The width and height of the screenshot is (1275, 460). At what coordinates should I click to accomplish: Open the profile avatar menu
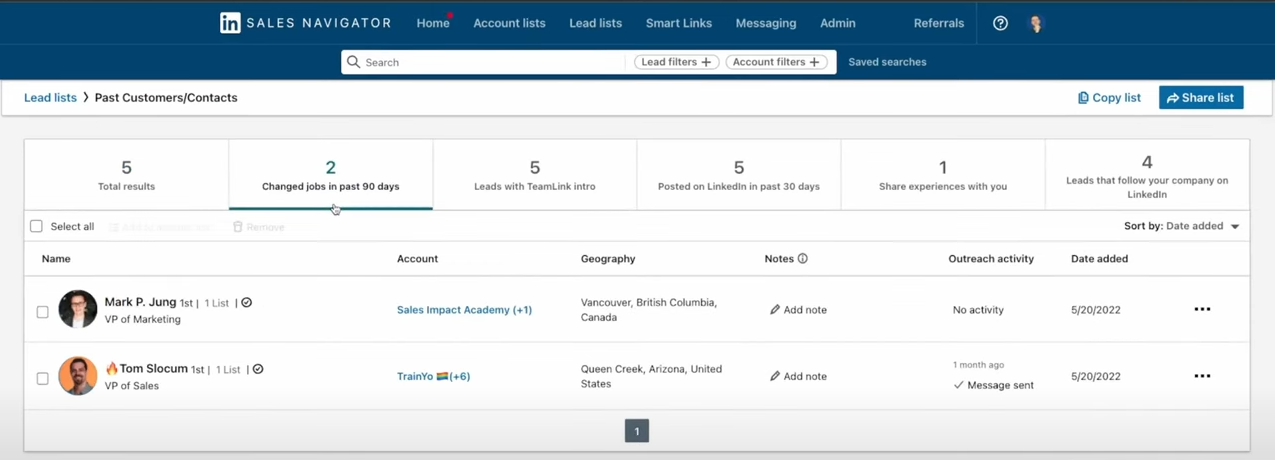pyautogui.click(x=1036, y=23)
